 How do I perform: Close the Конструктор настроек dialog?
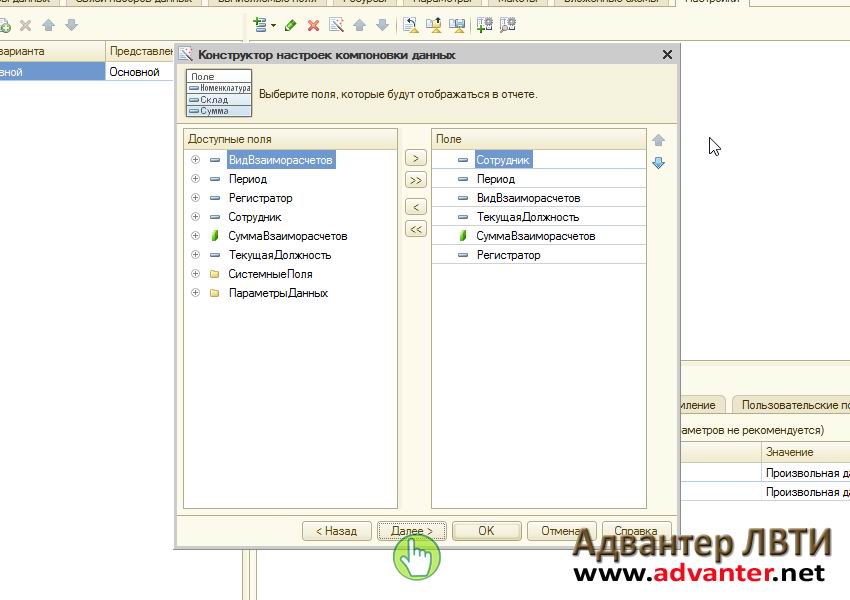tap(667, 55)
